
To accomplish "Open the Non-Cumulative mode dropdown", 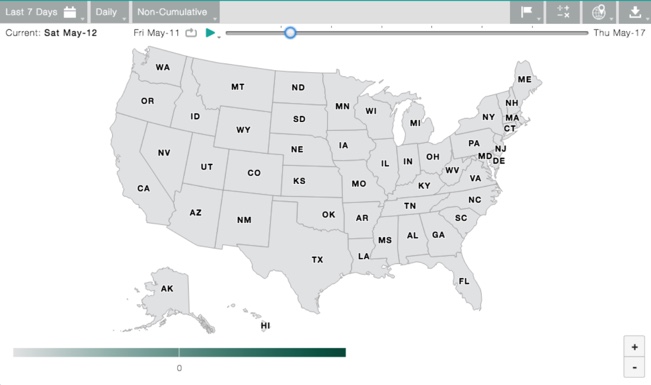I will click(x=176, y=12).
